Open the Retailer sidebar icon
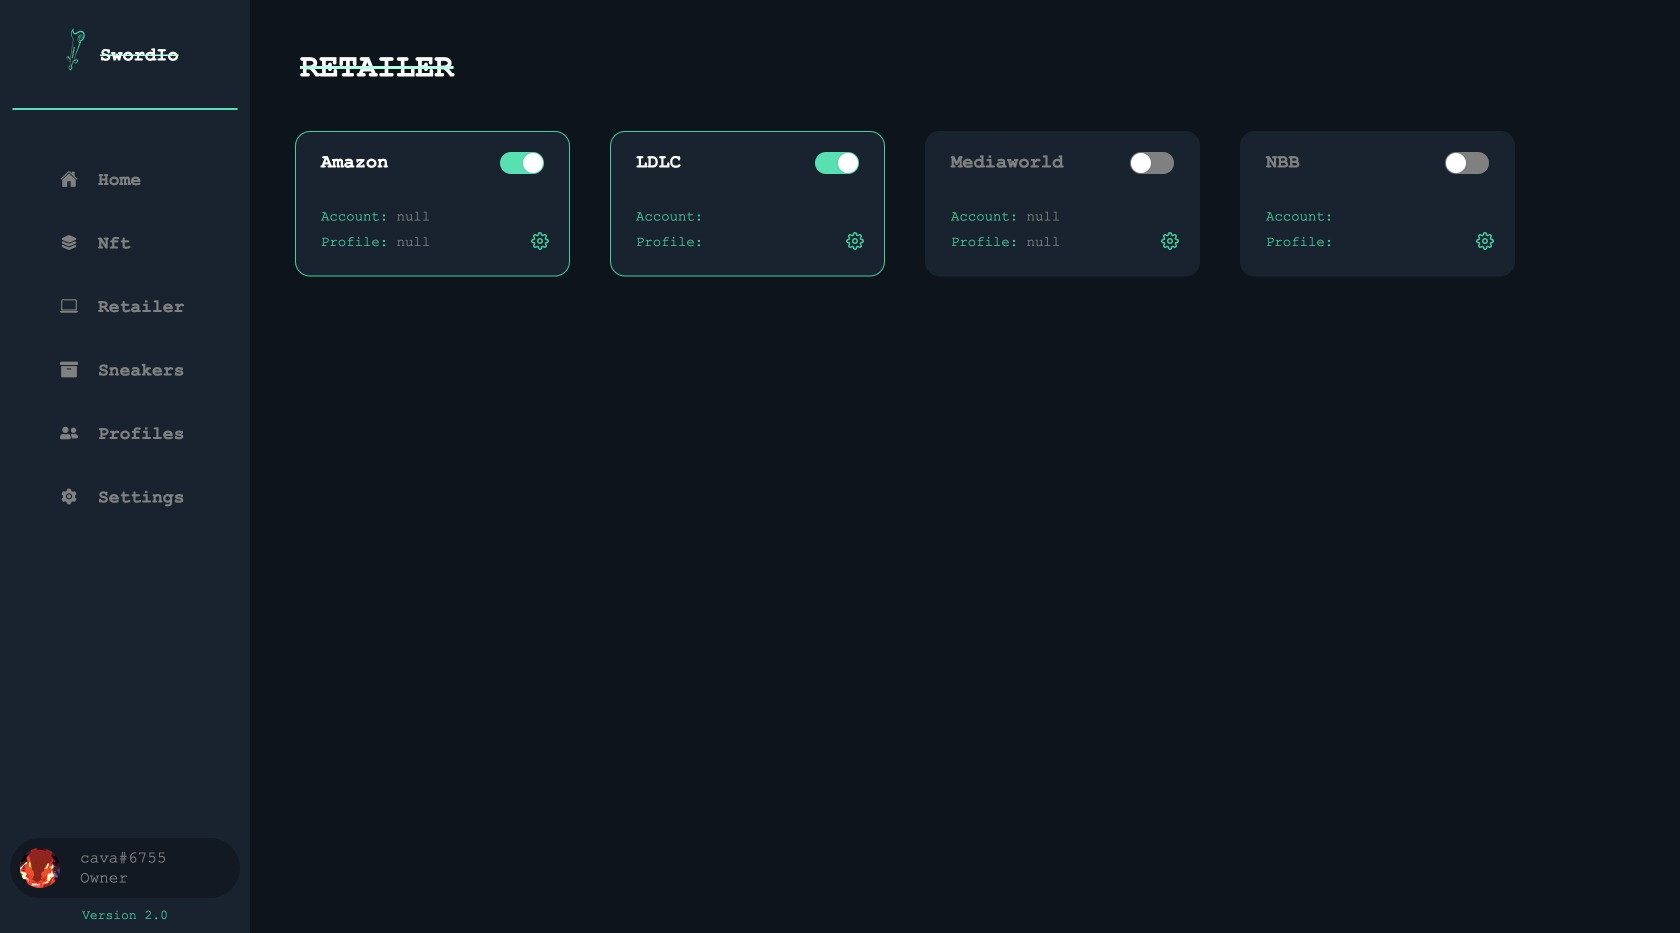Viewport: 1680px width, 933px height. click(68, 306)
